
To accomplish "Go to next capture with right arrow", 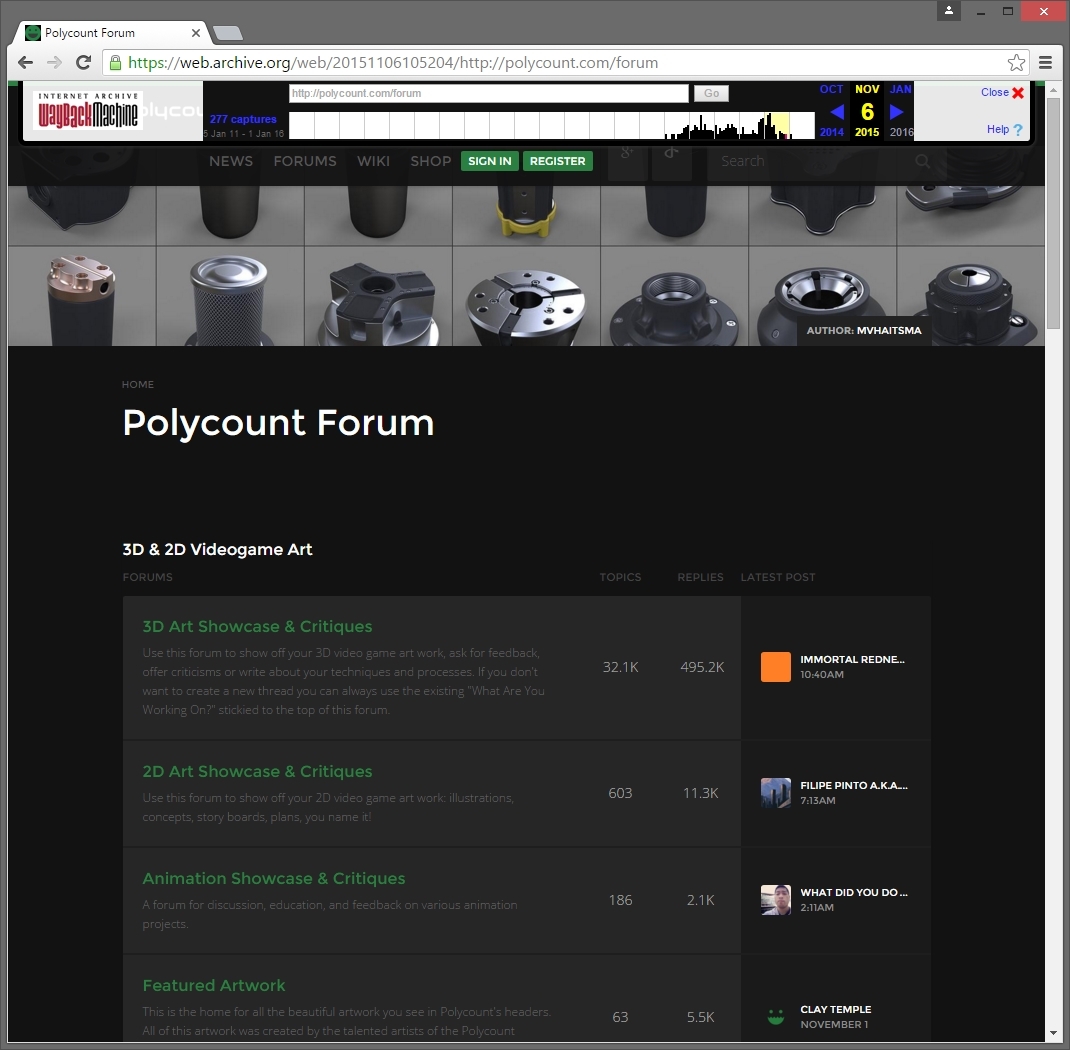I will pos(897,111).
